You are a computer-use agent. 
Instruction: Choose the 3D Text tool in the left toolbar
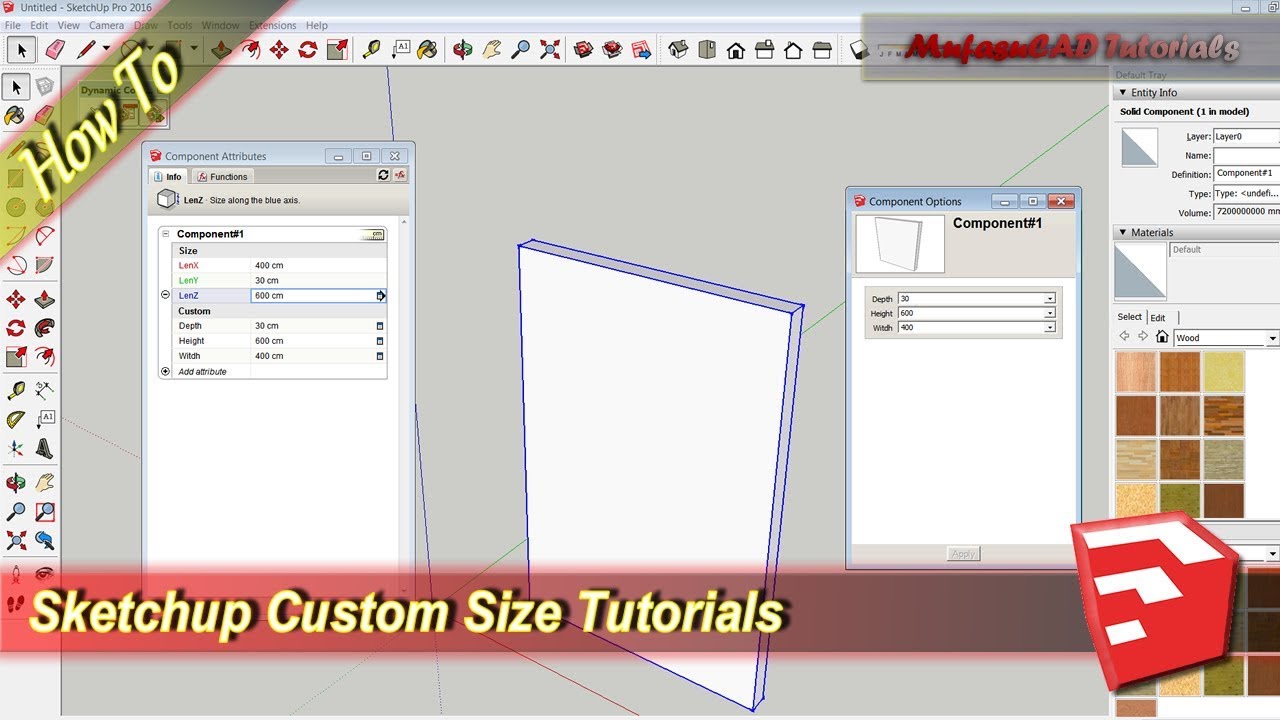(x=45, y=448)
